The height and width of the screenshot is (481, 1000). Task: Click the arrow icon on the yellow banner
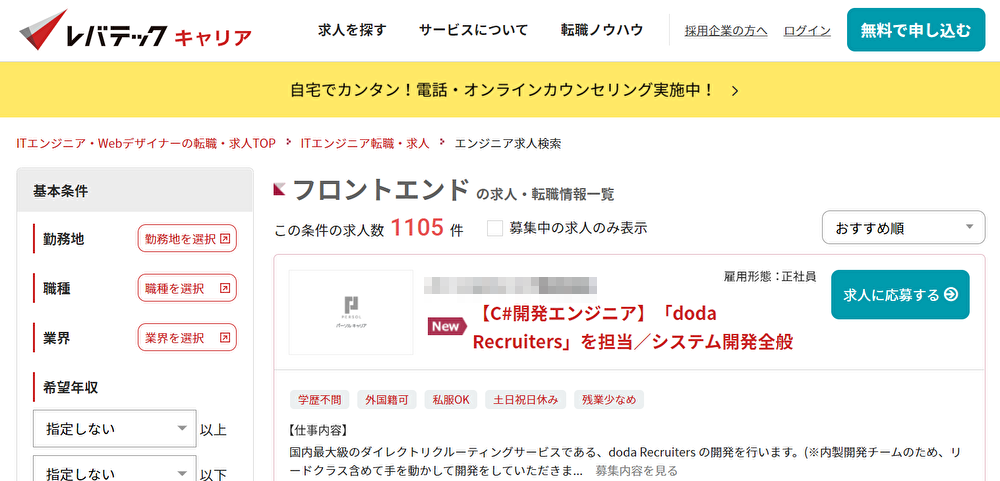pyautogui.click(x=735, y=90)
